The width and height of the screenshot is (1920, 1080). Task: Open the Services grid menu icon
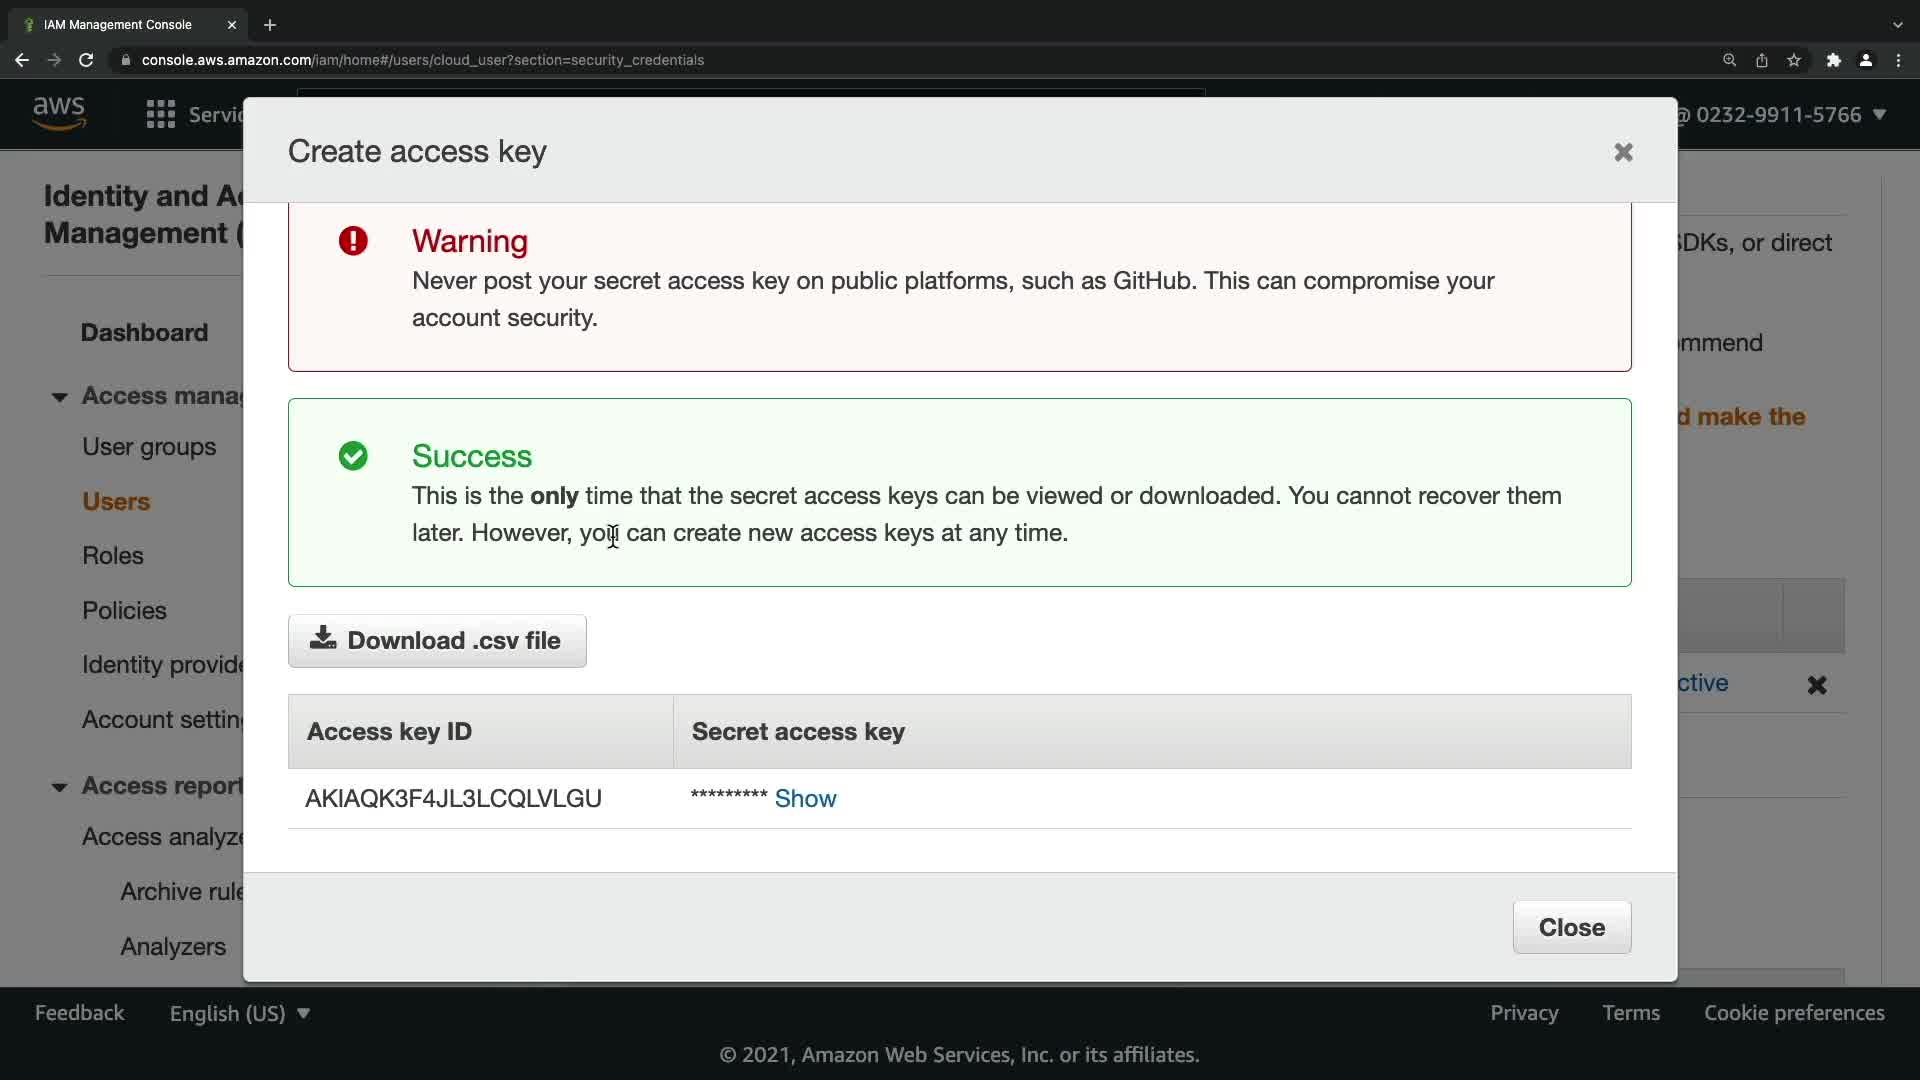[160, 115]
